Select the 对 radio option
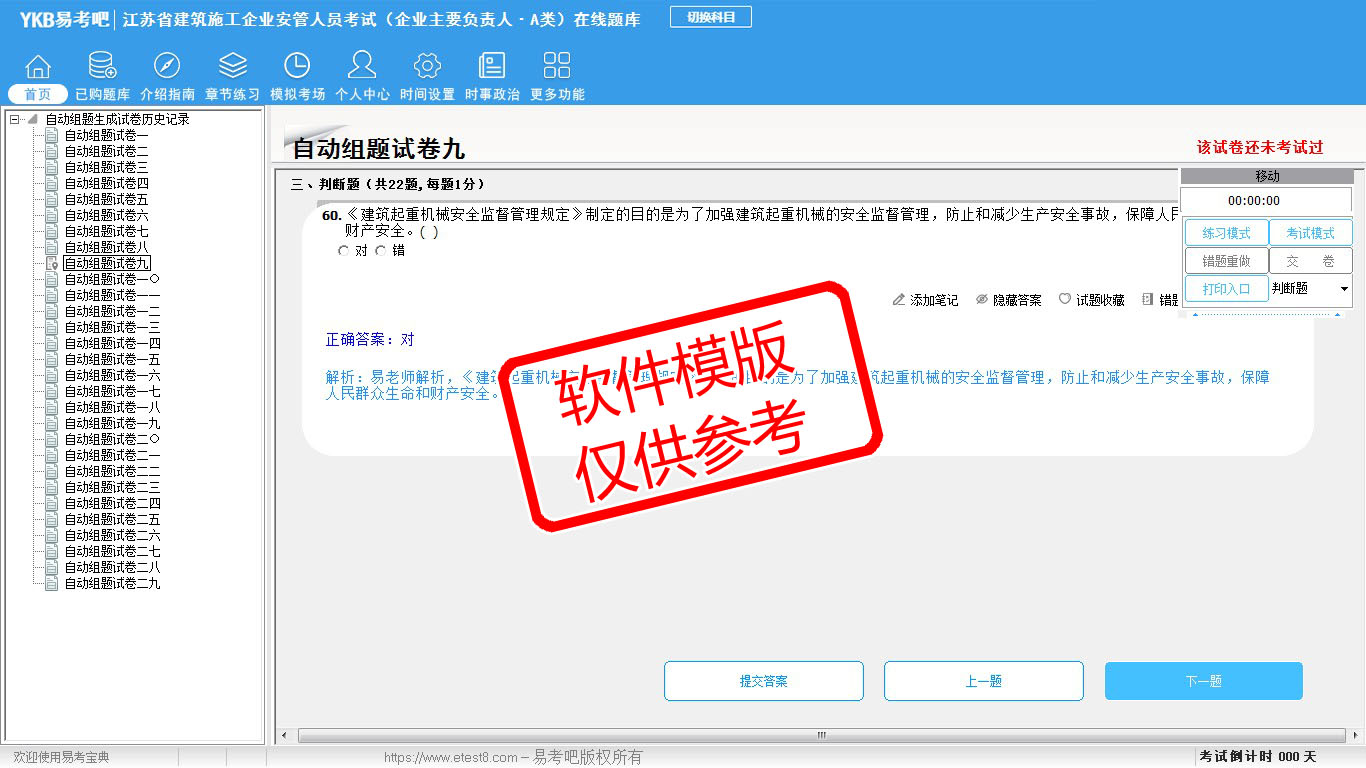Viewport: 1366px width, 768px height. pyautogui.click(x=345, y=251)
